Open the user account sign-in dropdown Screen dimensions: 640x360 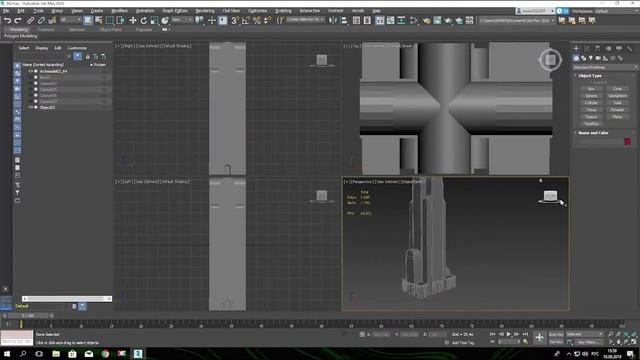click(x=535, y=11)
